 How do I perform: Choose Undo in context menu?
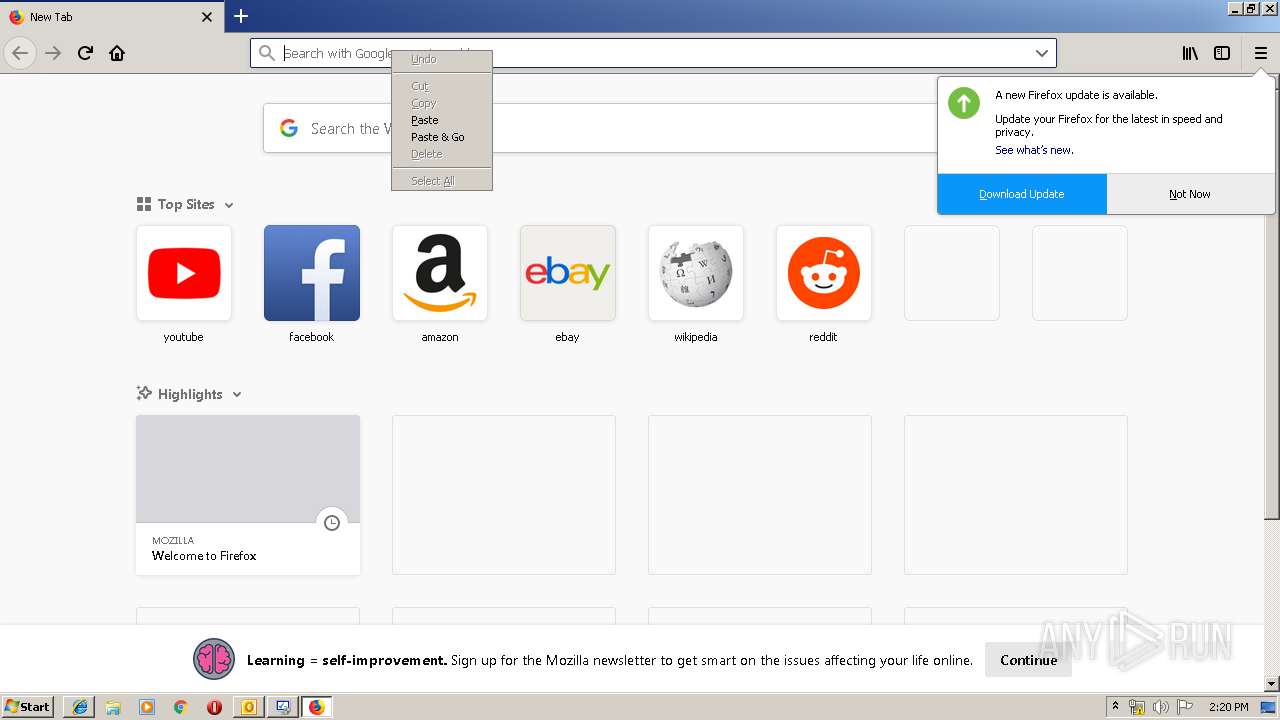(x=442, y=59)
